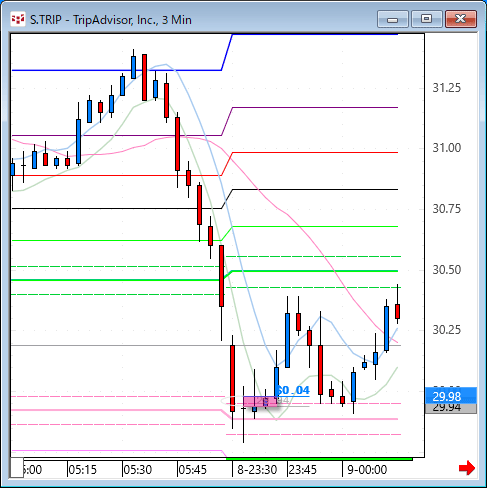Select the gray 29.94 price label
This screenshot has height=488, width=487.
[x=451, y=409]
